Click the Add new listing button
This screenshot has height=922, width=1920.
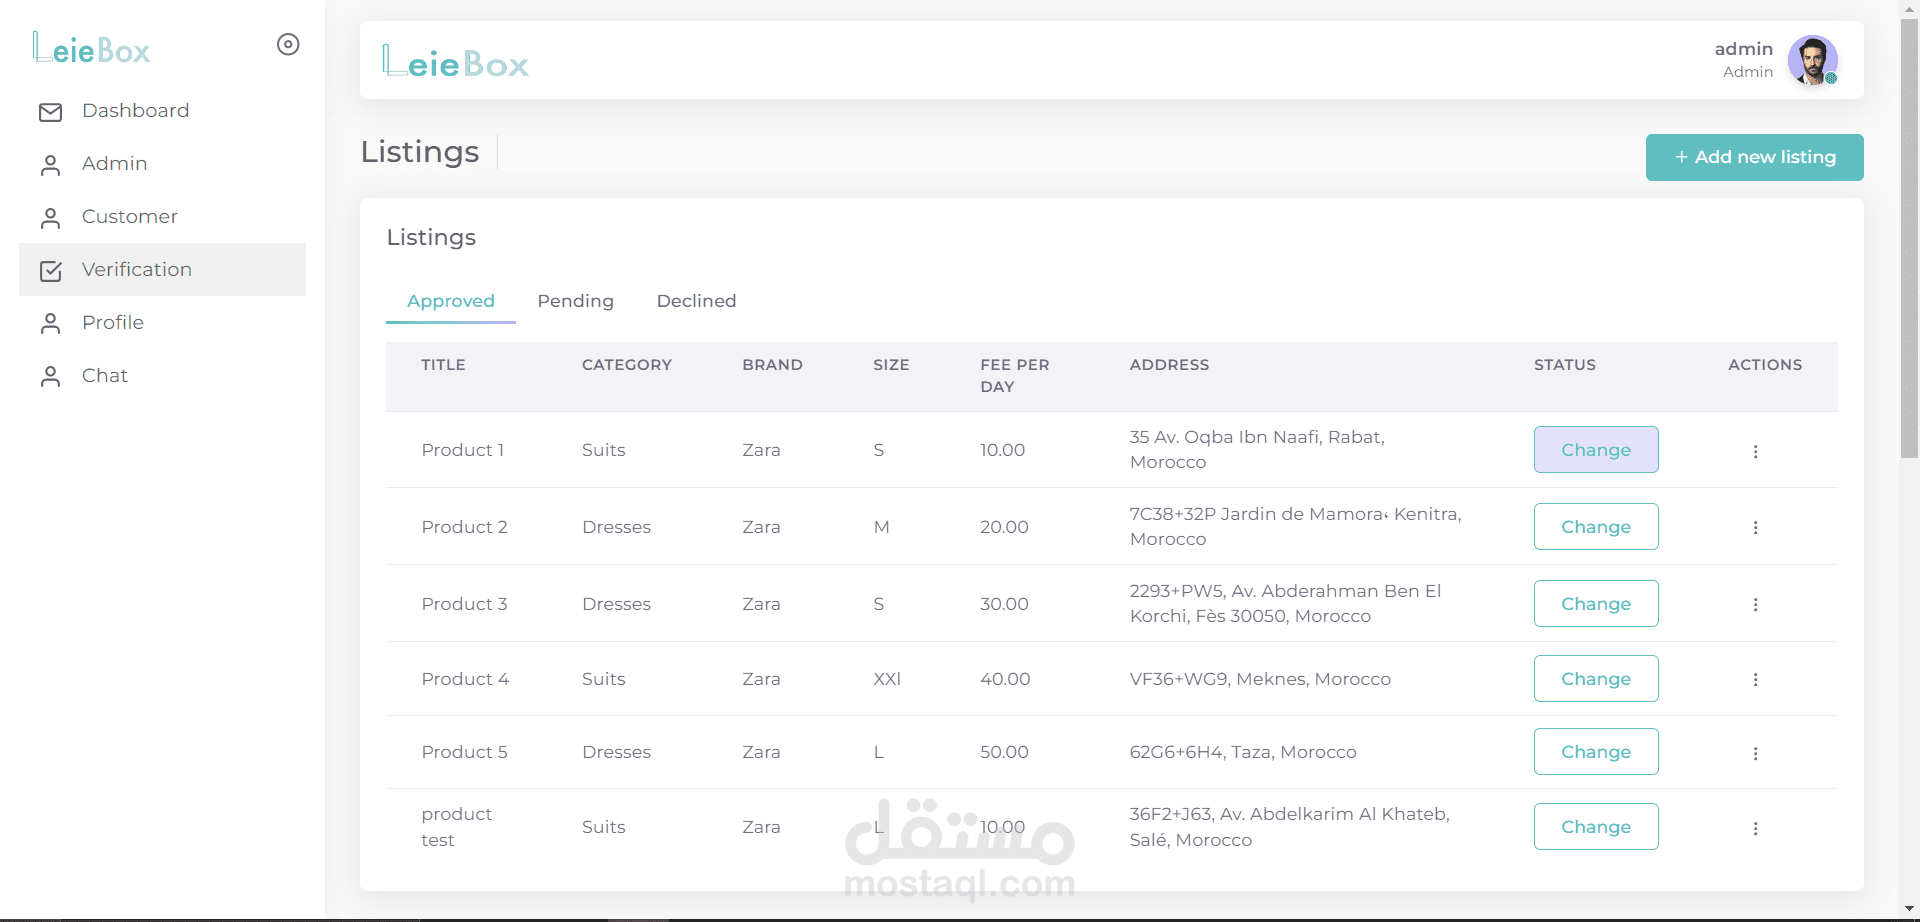tap(1754, 157)
